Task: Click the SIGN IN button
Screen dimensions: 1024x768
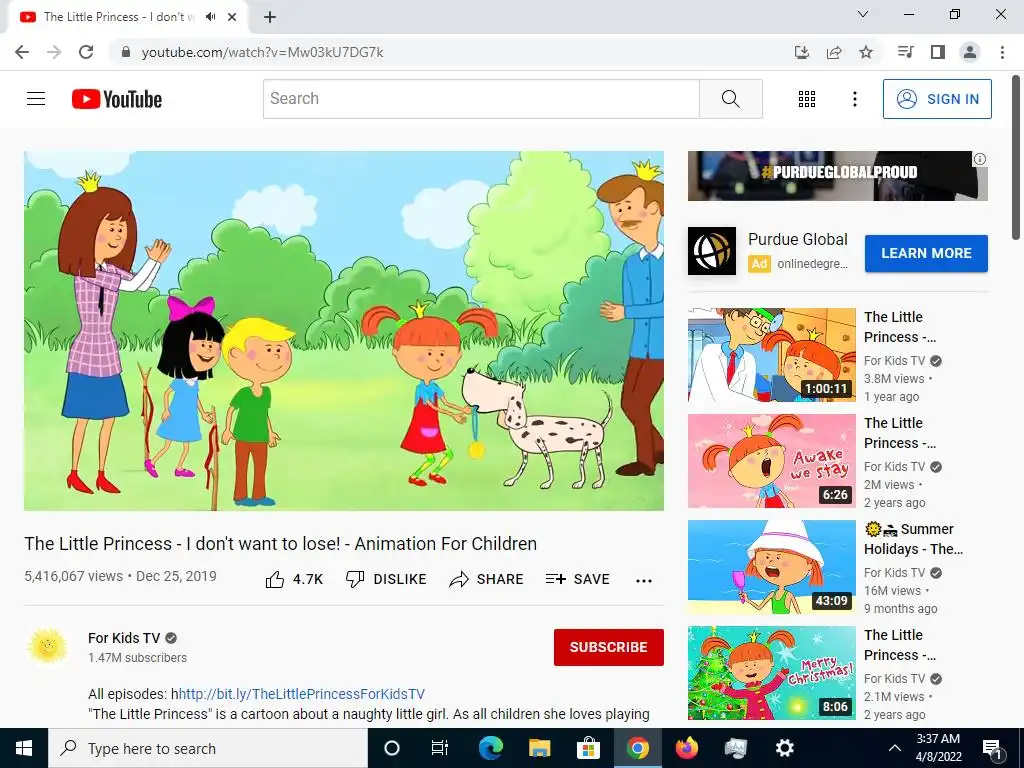Action: tap(937, 99)
